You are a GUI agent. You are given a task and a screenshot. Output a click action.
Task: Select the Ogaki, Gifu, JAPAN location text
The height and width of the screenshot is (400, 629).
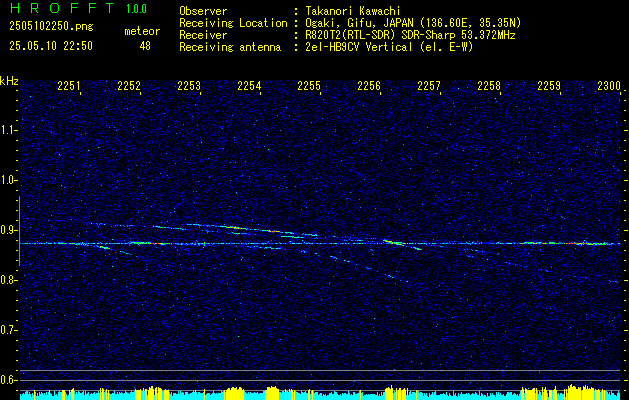pyautogui.click(x=413, y=23)
